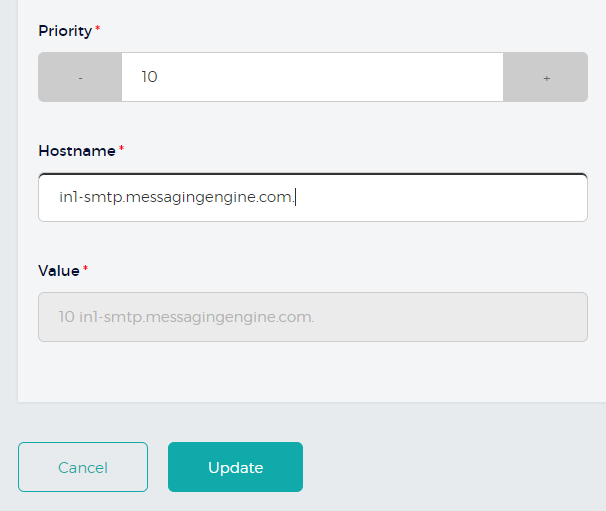Click the hostname portion inside the Value field
The image size is (606, 511).
coord(197,317)
